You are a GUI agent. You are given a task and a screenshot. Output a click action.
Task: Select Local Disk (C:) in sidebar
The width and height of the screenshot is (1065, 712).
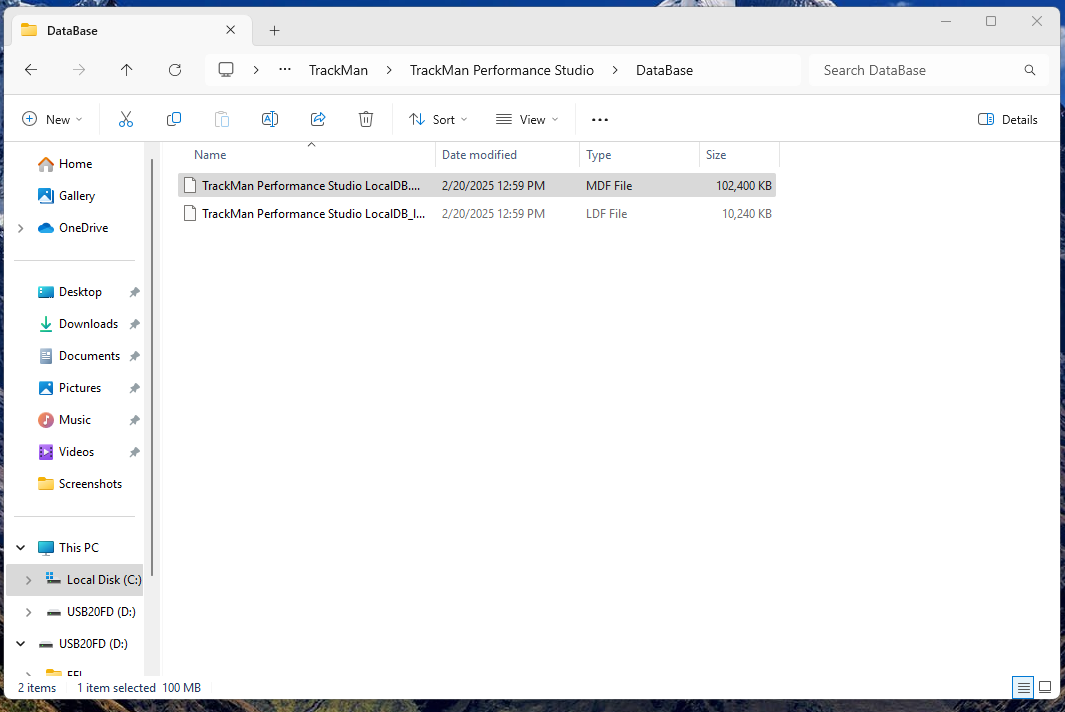coord(75,580)
